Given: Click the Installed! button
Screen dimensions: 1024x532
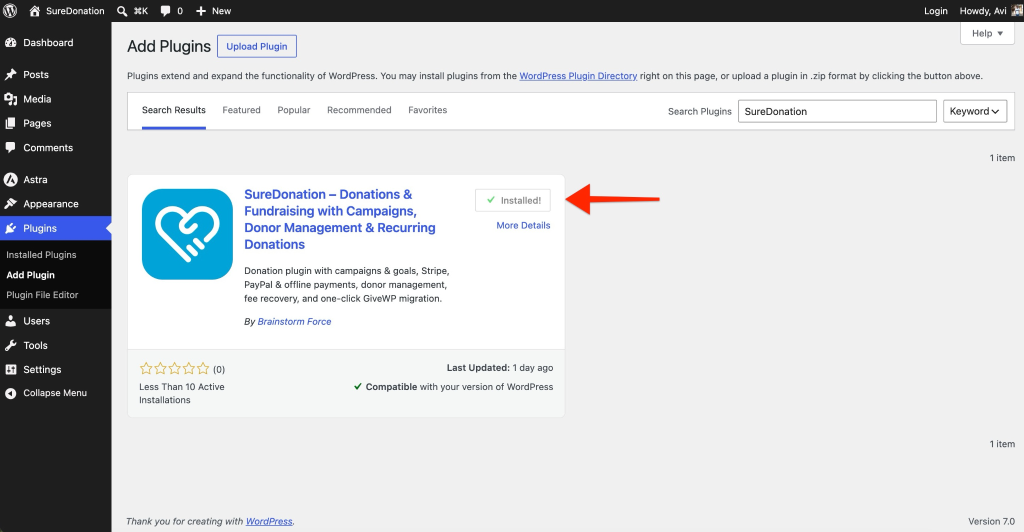Looking at the screenshot, I should tap(513, 200).
